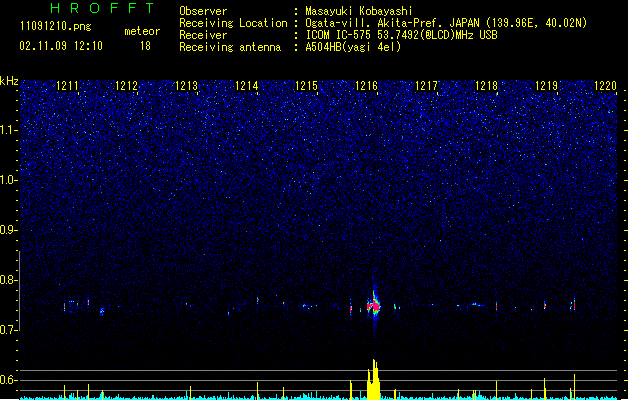
Task: Click the 1216 time marker
Action: [x=366, y=86]
